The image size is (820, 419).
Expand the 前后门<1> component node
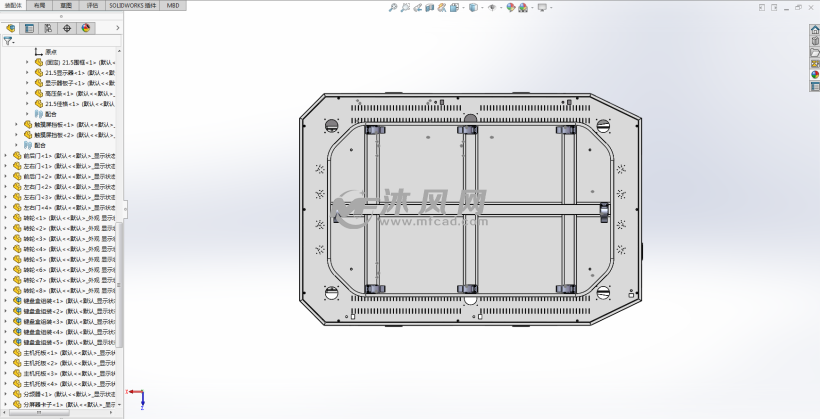(6, 155)
